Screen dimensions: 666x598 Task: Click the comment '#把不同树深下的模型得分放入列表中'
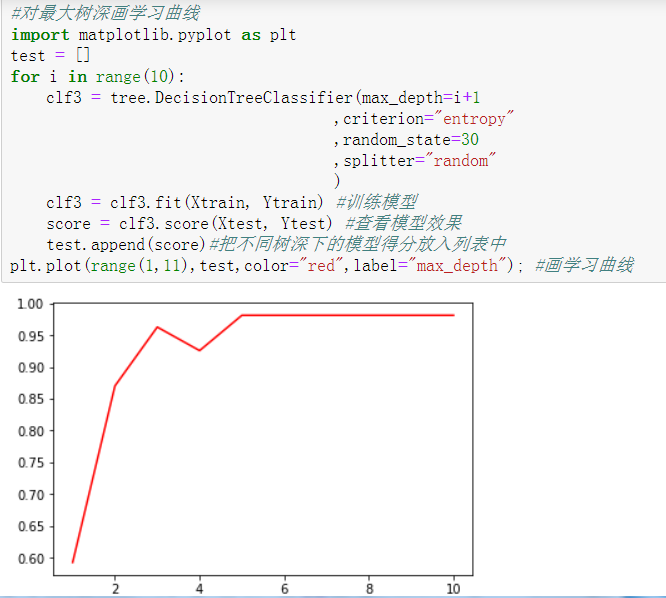[x=358, y=244]
